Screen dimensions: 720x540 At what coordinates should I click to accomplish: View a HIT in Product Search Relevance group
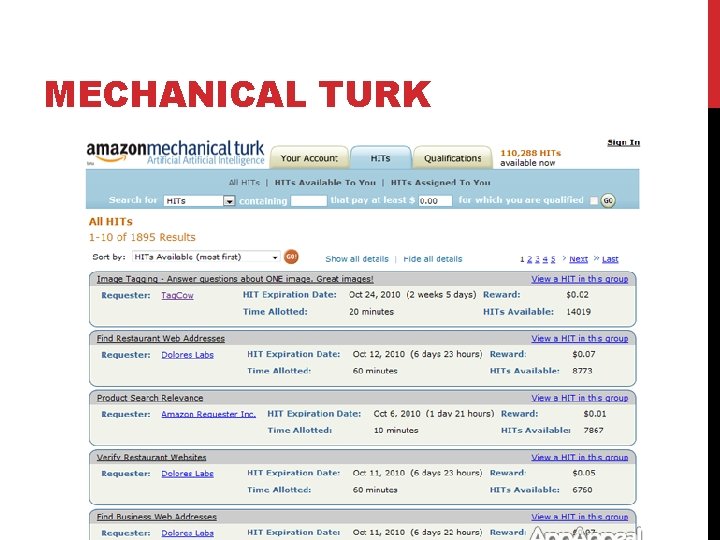(579, 398)
